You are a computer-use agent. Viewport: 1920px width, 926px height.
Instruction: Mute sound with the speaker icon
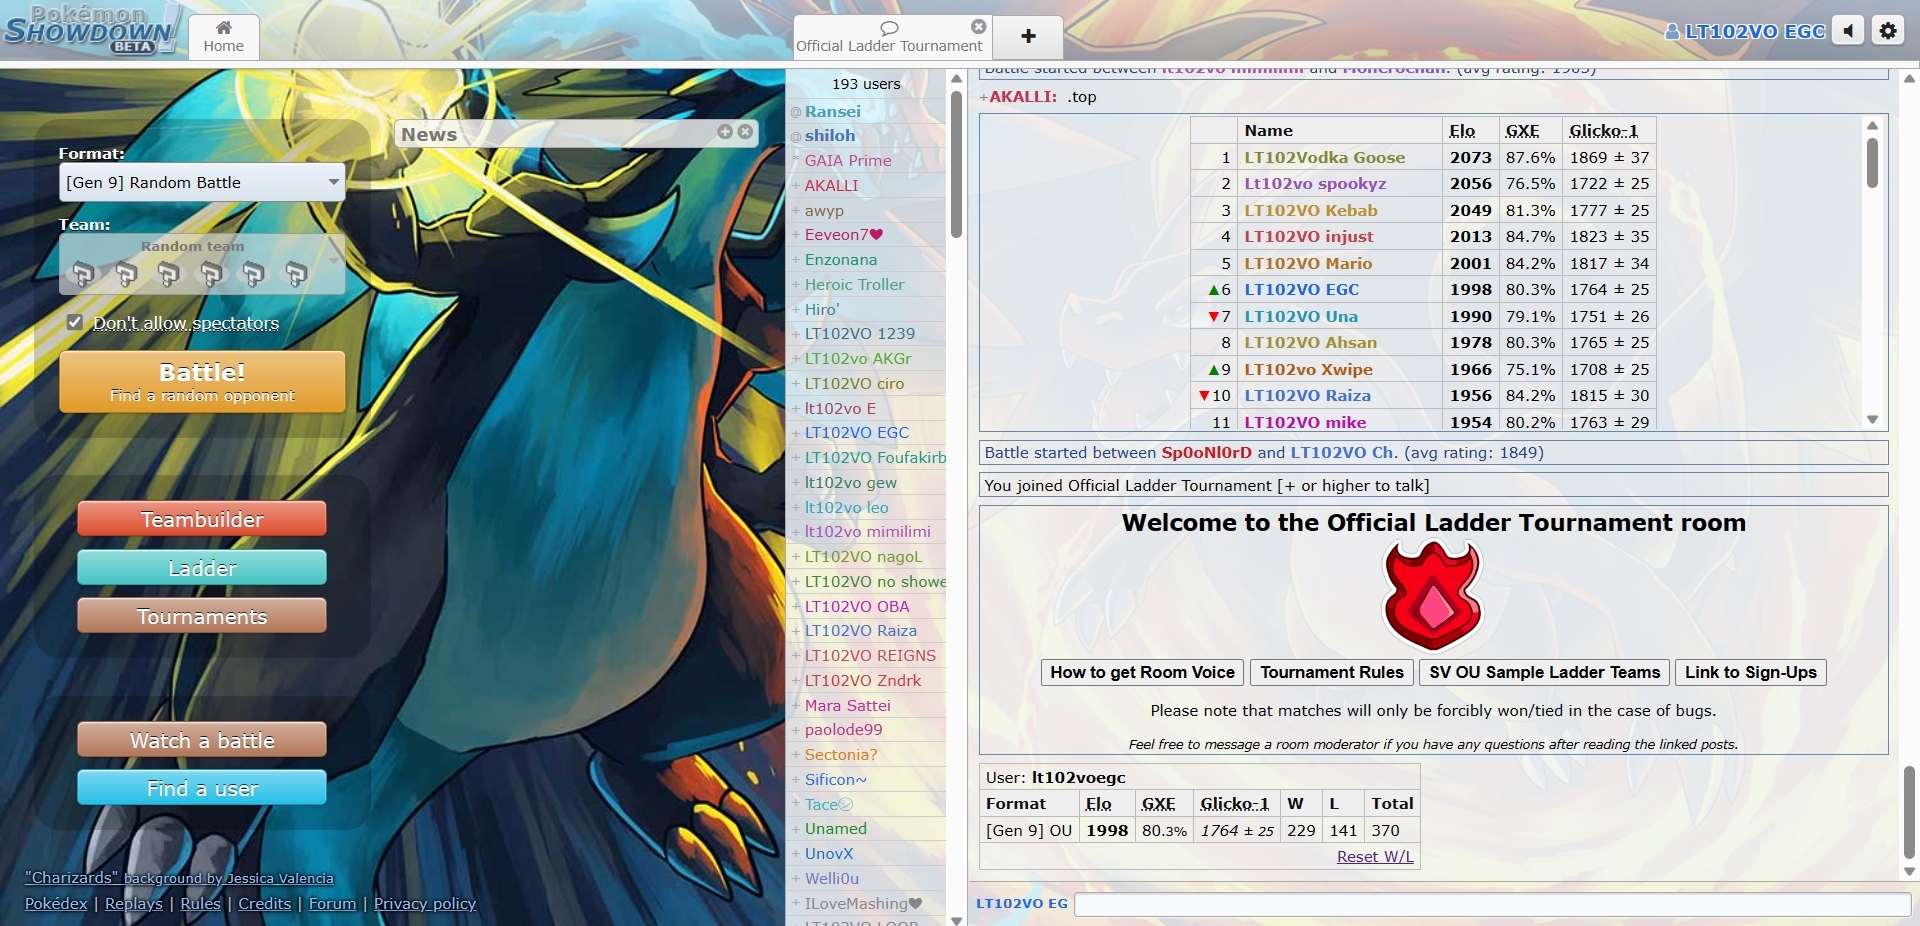[x=1849, y=31]
